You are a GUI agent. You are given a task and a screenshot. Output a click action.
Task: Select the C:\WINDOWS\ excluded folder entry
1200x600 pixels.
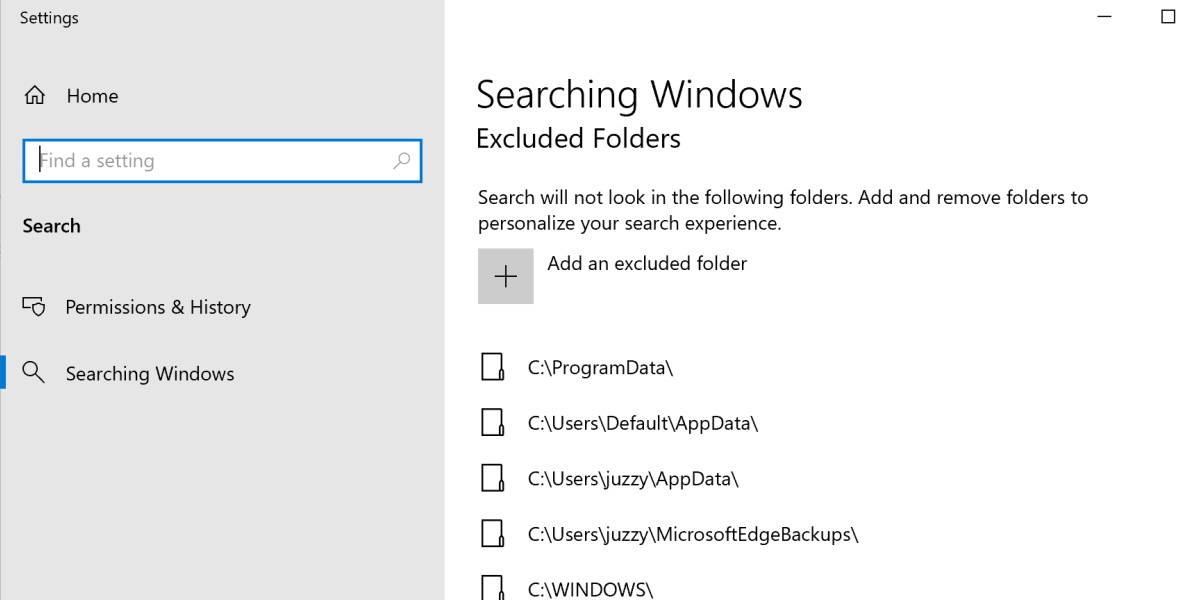click(x=590, y=589)
